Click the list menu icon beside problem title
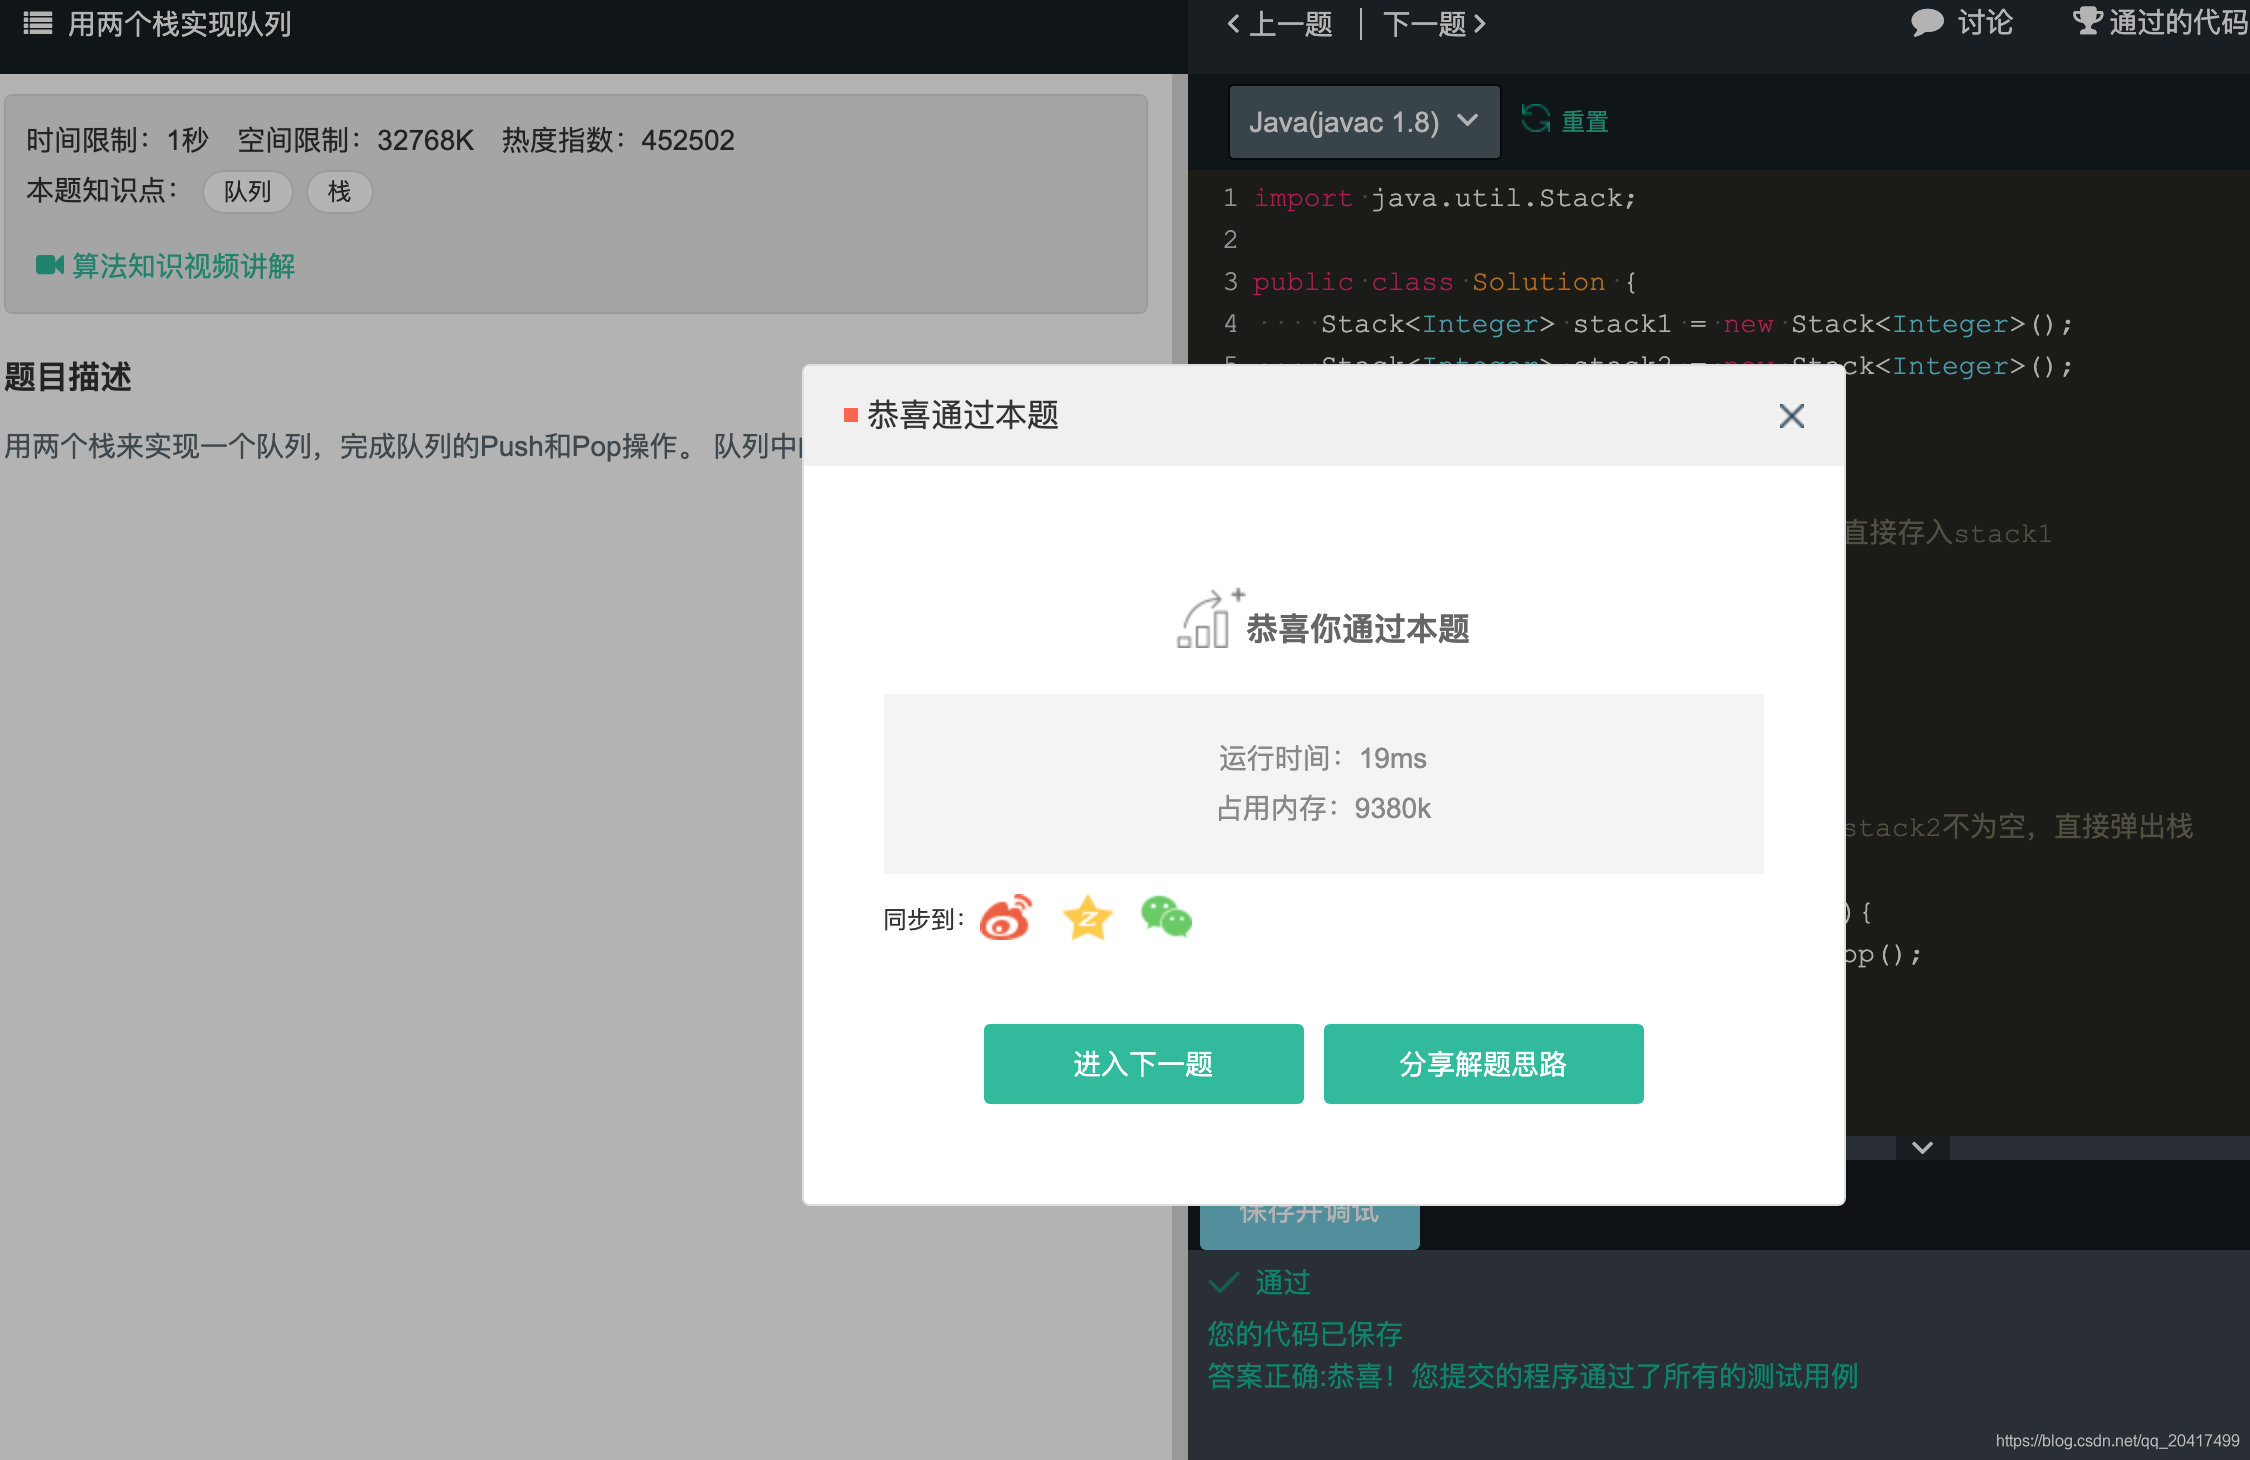 tap(38, 23)
